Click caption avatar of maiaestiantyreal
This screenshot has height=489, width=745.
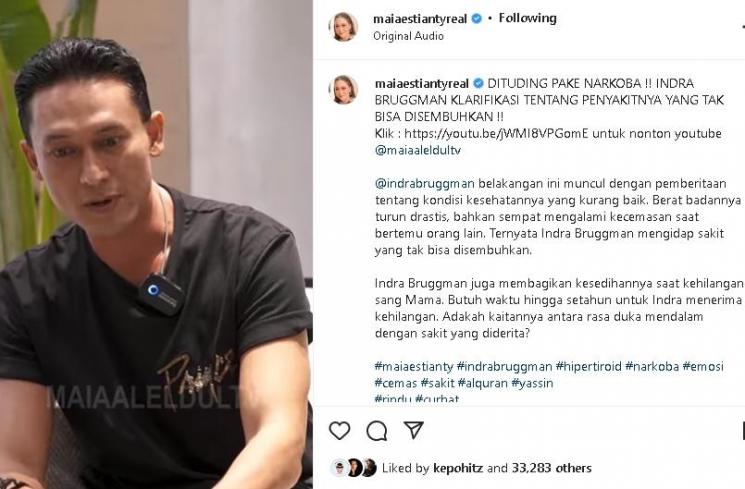coord(343,89)
